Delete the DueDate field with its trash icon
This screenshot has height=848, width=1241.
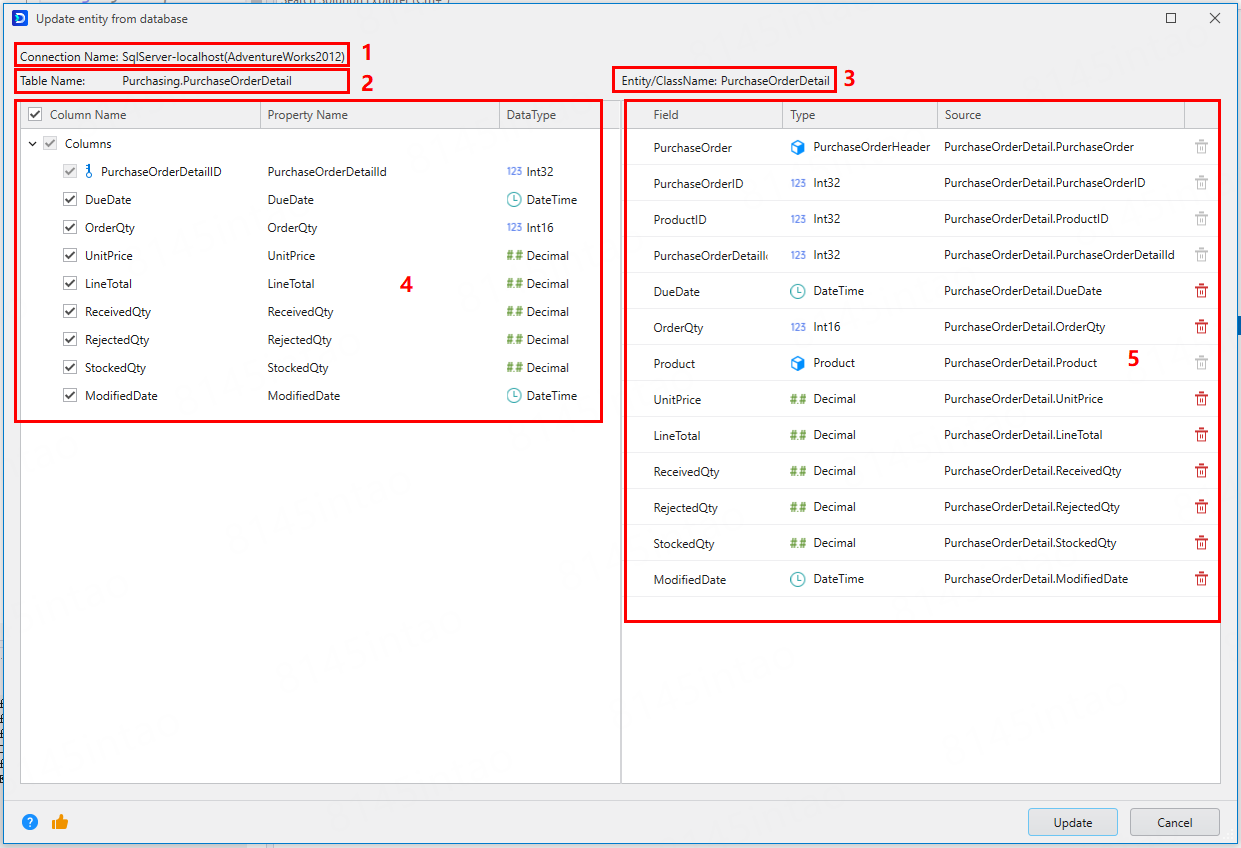coord(1201,291)
